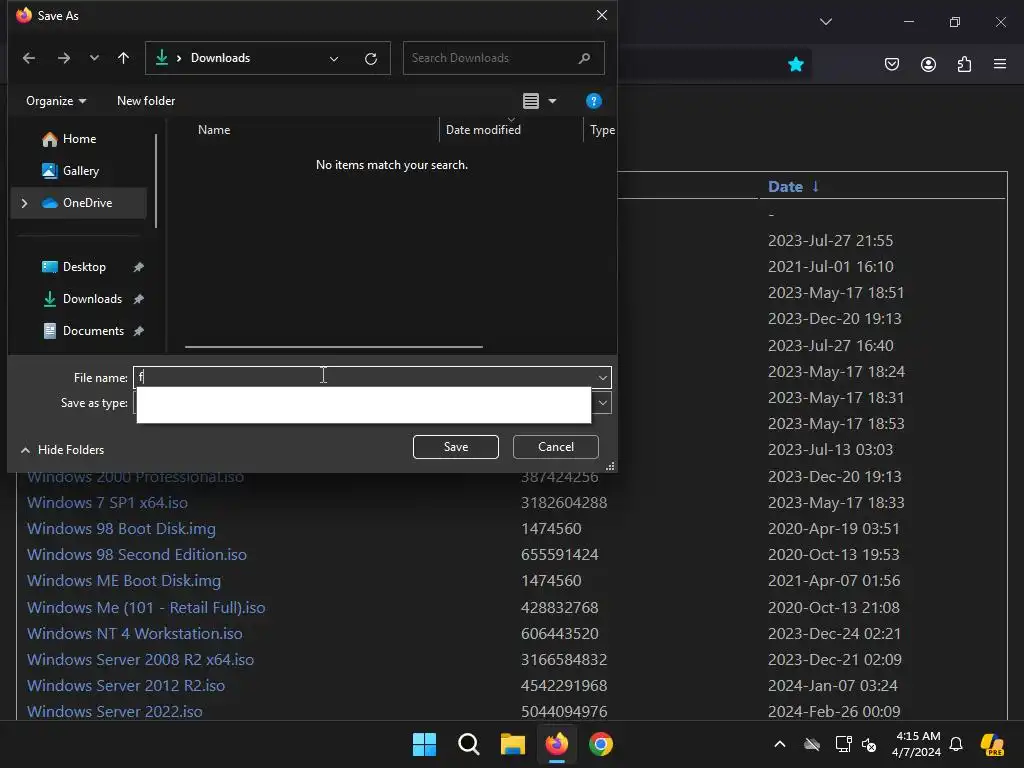Image resolution: width=1024 pixels, height=768 pixels.
Task: Open the taskbar clock showing 4:15 AM
Action: click(918, 744)
